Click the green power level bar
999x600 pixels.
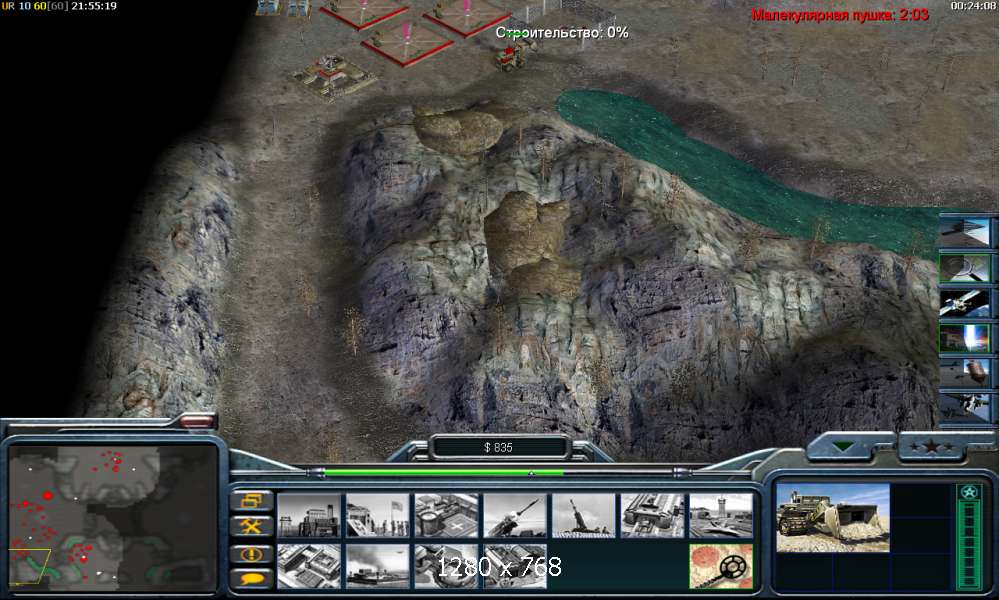[444, 473]
